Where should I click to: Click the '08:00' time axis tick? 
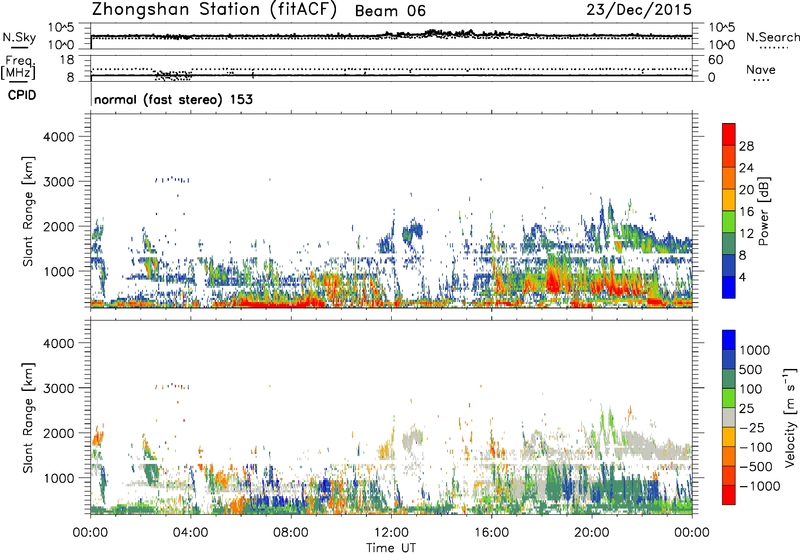(x=291, y=533)
